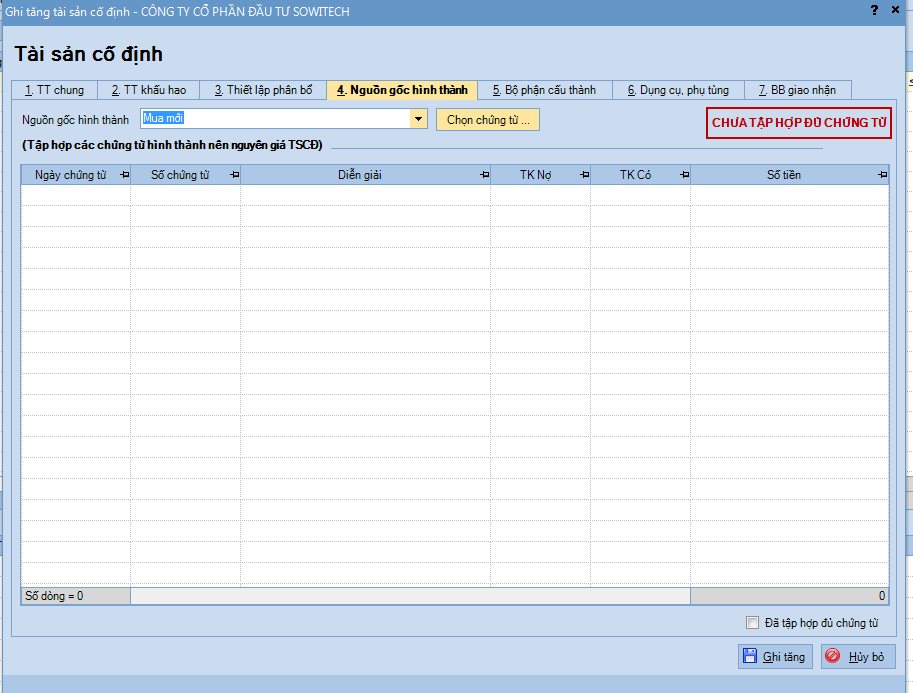Open the Dụng cụ, phụ tùng tab

(678, 90)
